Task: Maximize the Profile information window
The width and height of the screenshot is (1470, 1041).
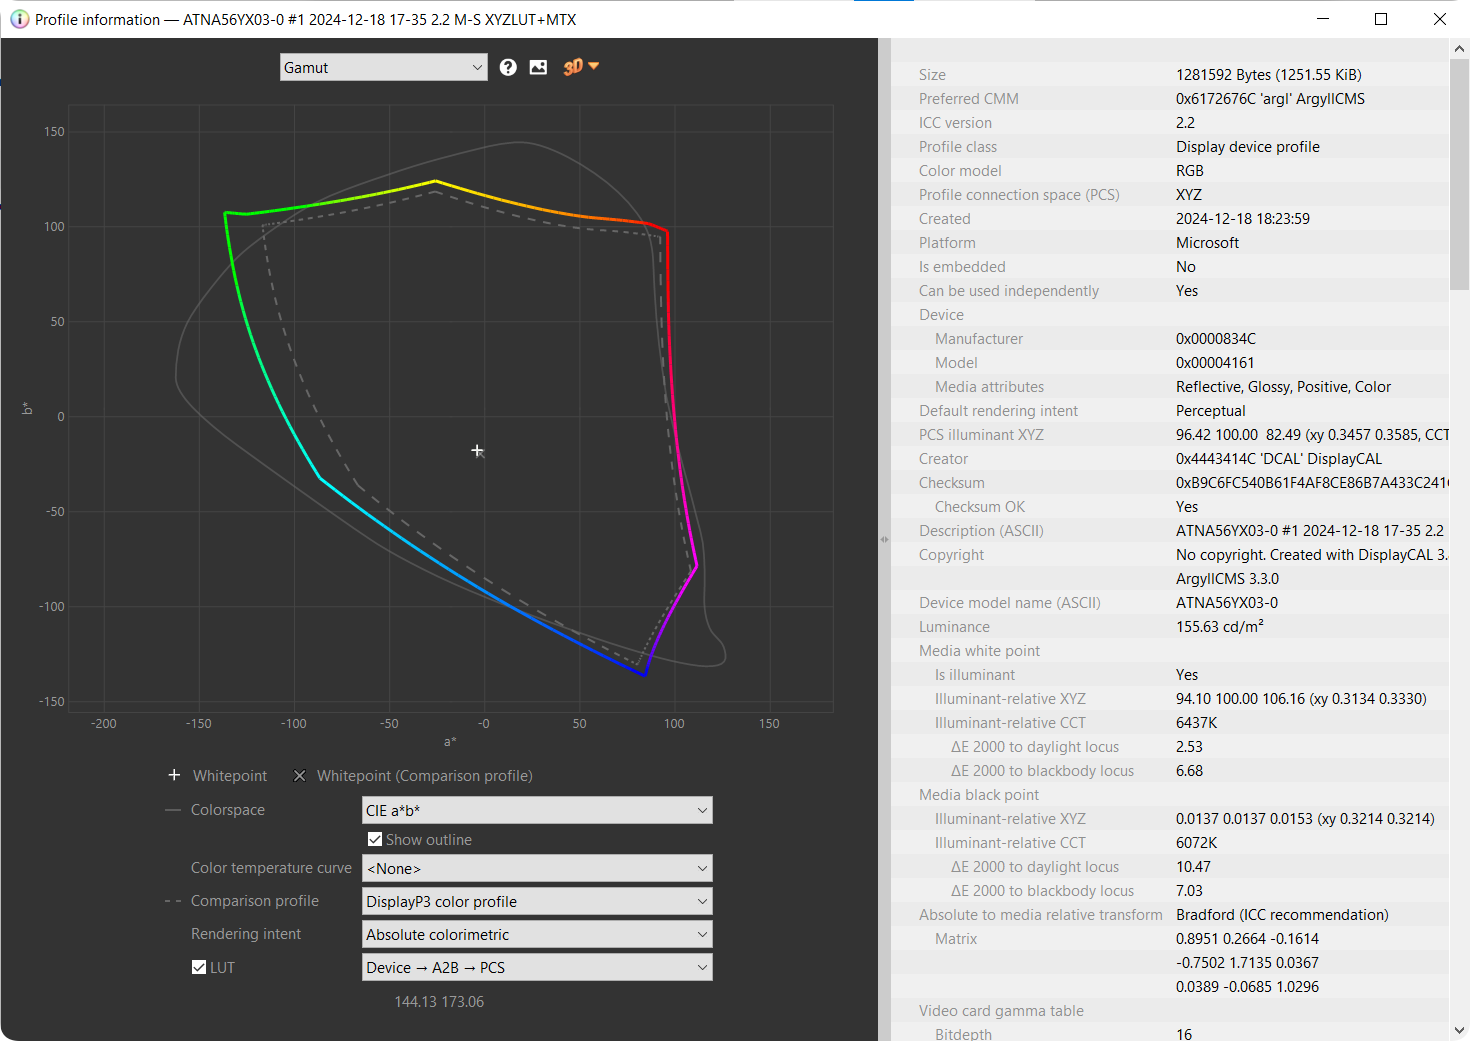Action: click(x=1381, y=19)
